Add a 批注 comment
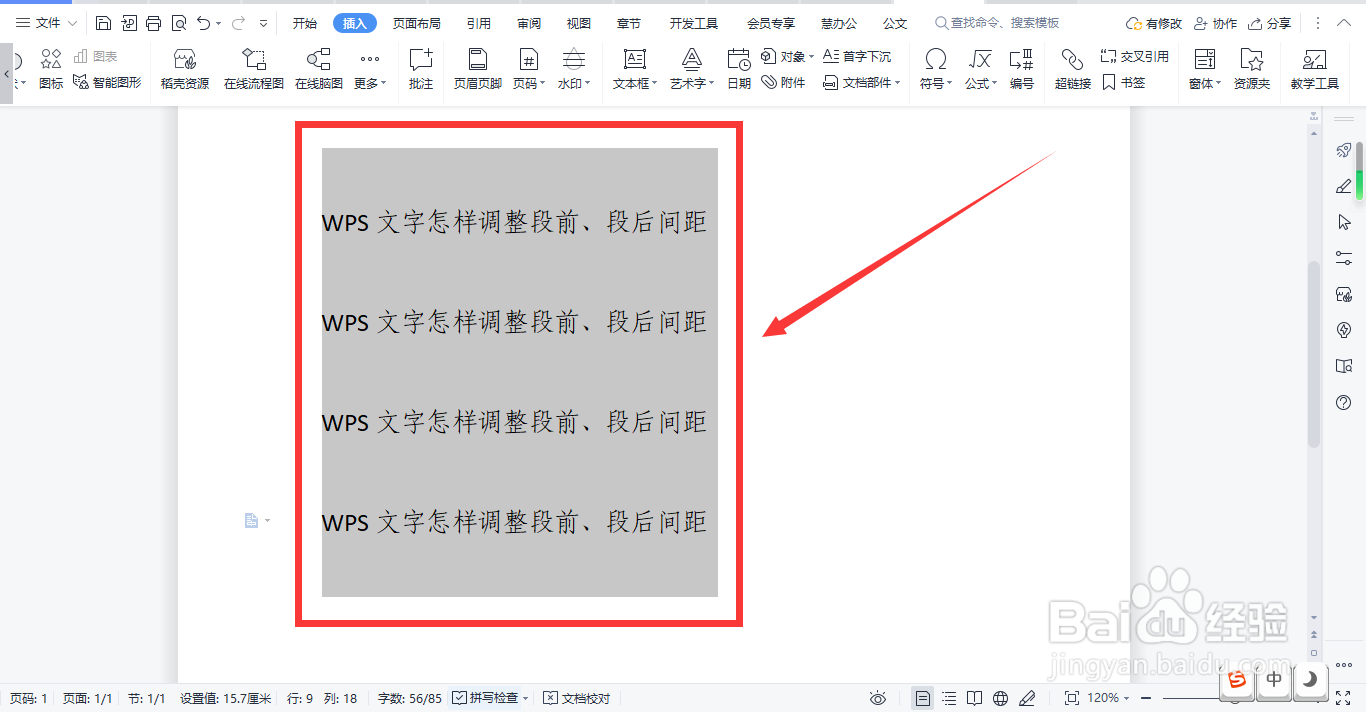The image size is (1366, 712). point(421,70)
